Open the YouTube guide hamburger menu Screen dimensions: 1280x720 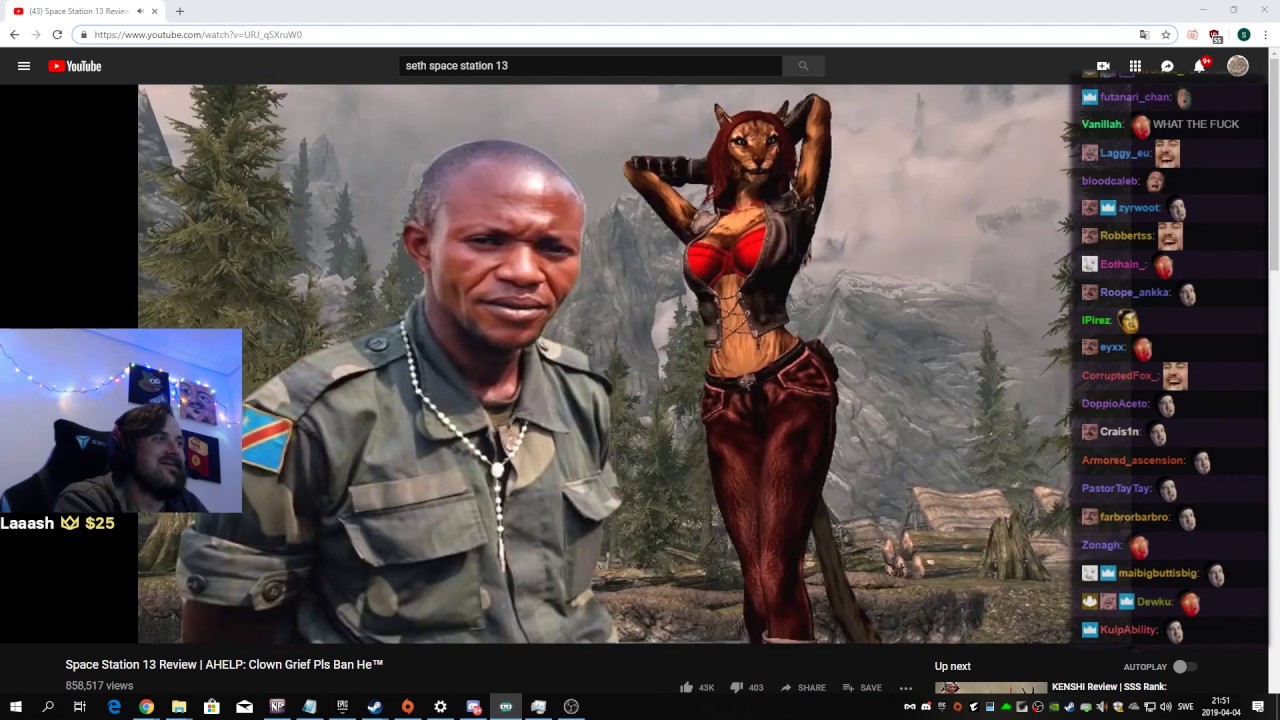(24, 66)
